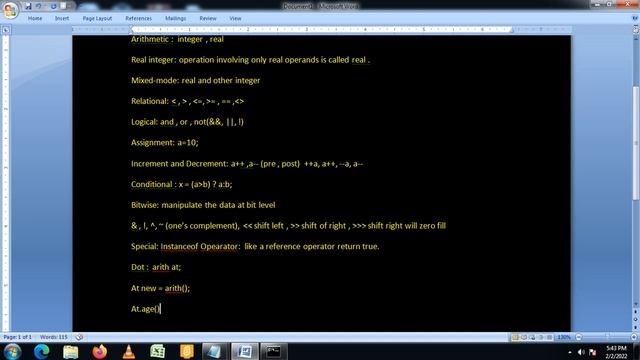Launch Firefox from the taskbar

100,351
